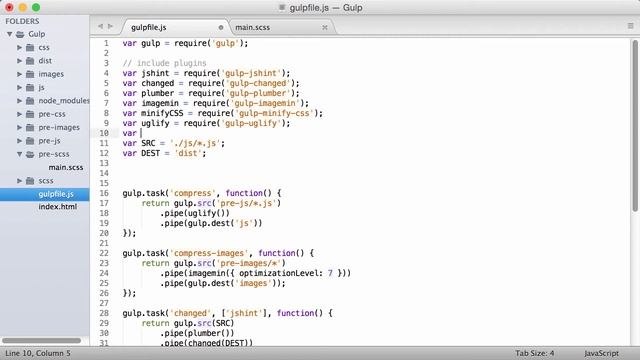Screen dimensions: 640x360
Task: Click the 'gulp-imagemin' string on line 7
Action: (265, 103)
